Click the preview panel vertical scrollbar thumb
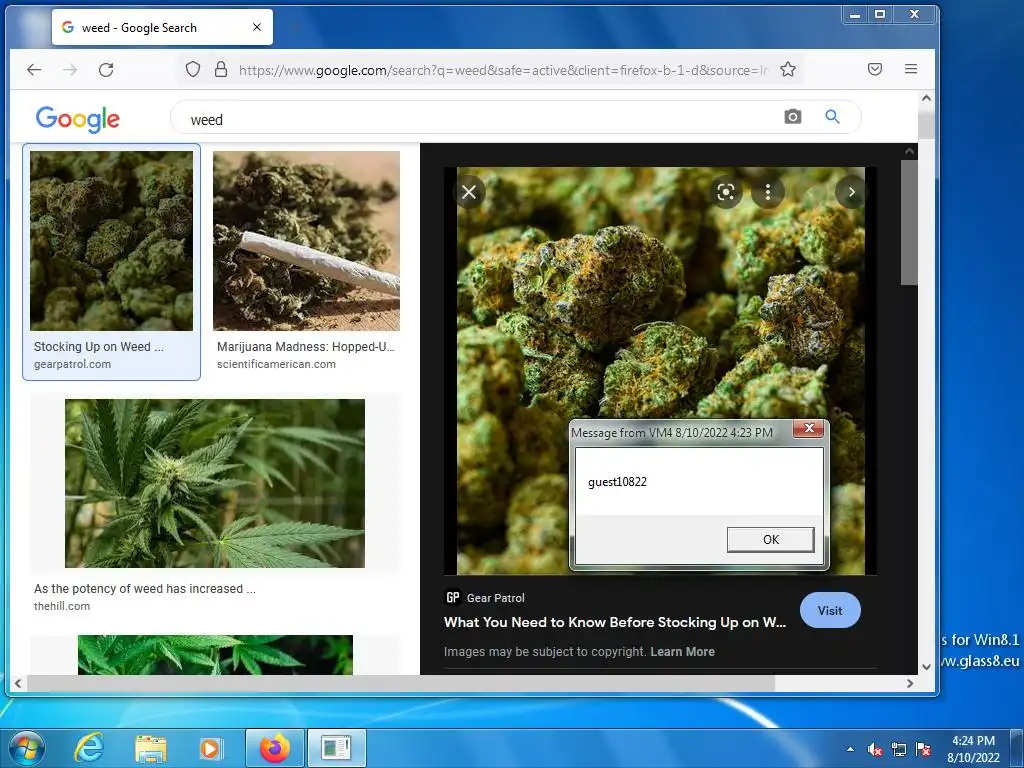1024x768 pixels. (x=909, y=222)
